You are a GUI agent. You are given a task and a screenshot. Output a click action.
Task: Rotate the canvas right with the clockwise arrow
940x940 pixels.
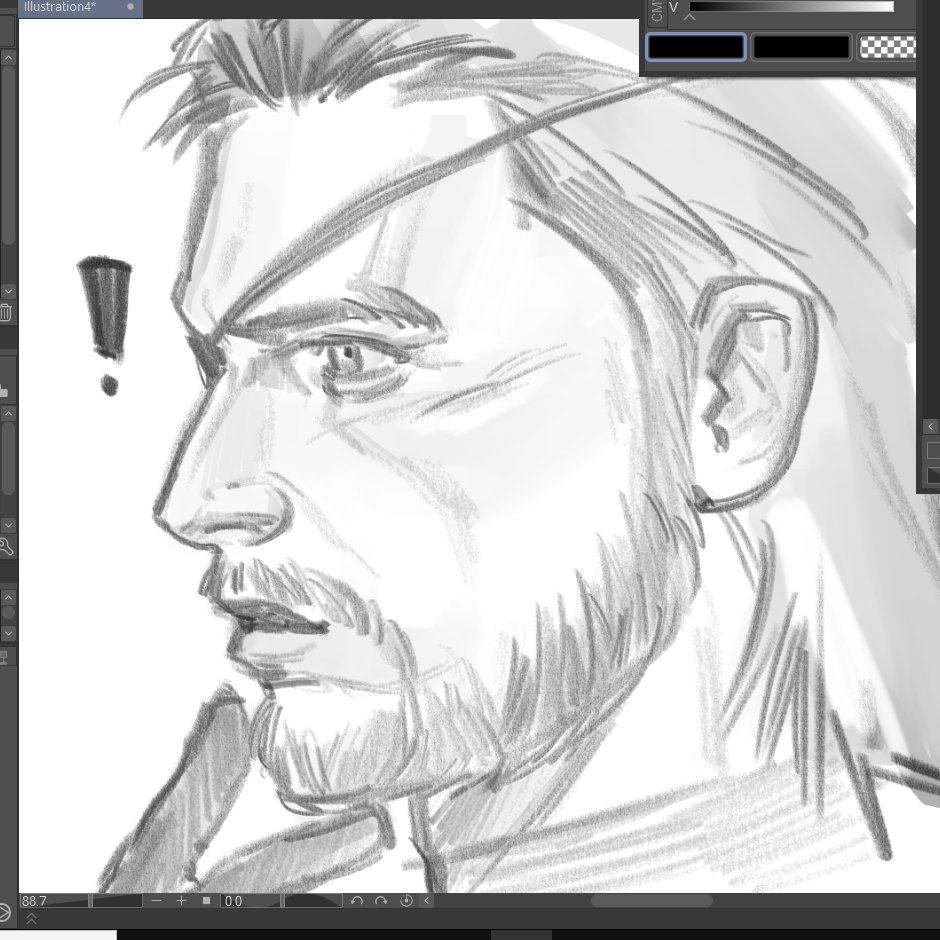(x=381, y=900)
